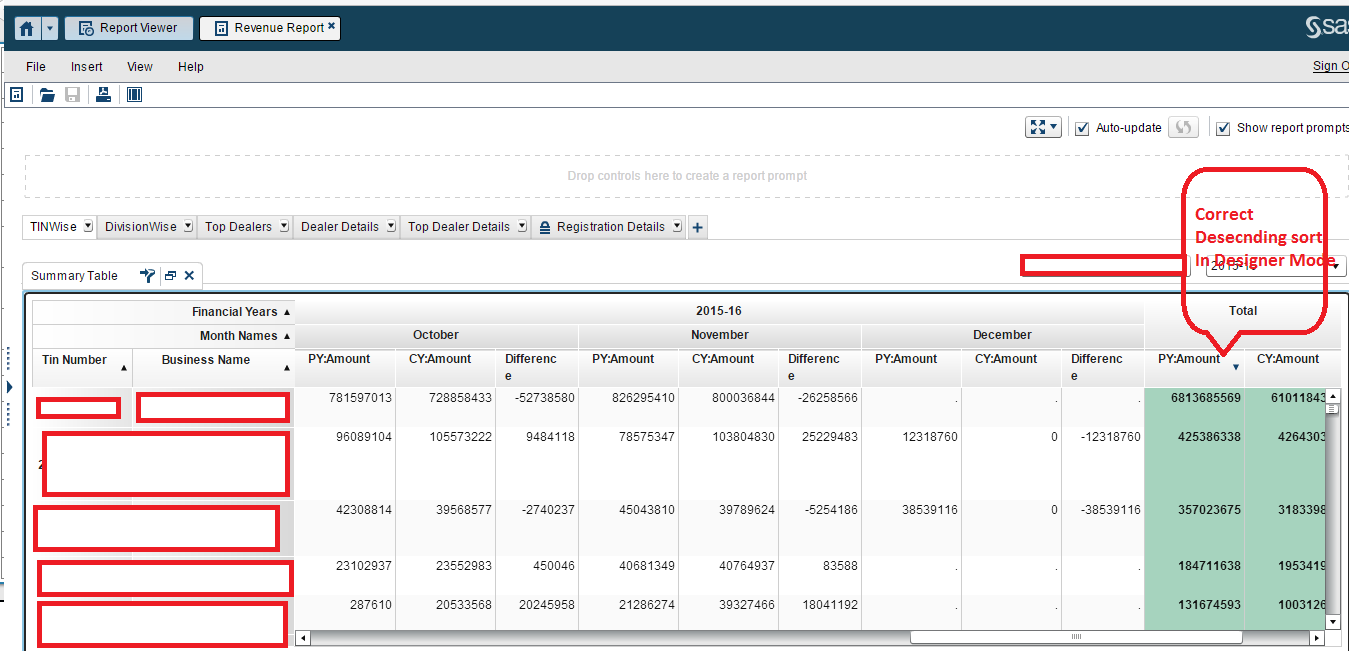Click the Report Viewer button
1349x651 pixels.
coord(128,27)
